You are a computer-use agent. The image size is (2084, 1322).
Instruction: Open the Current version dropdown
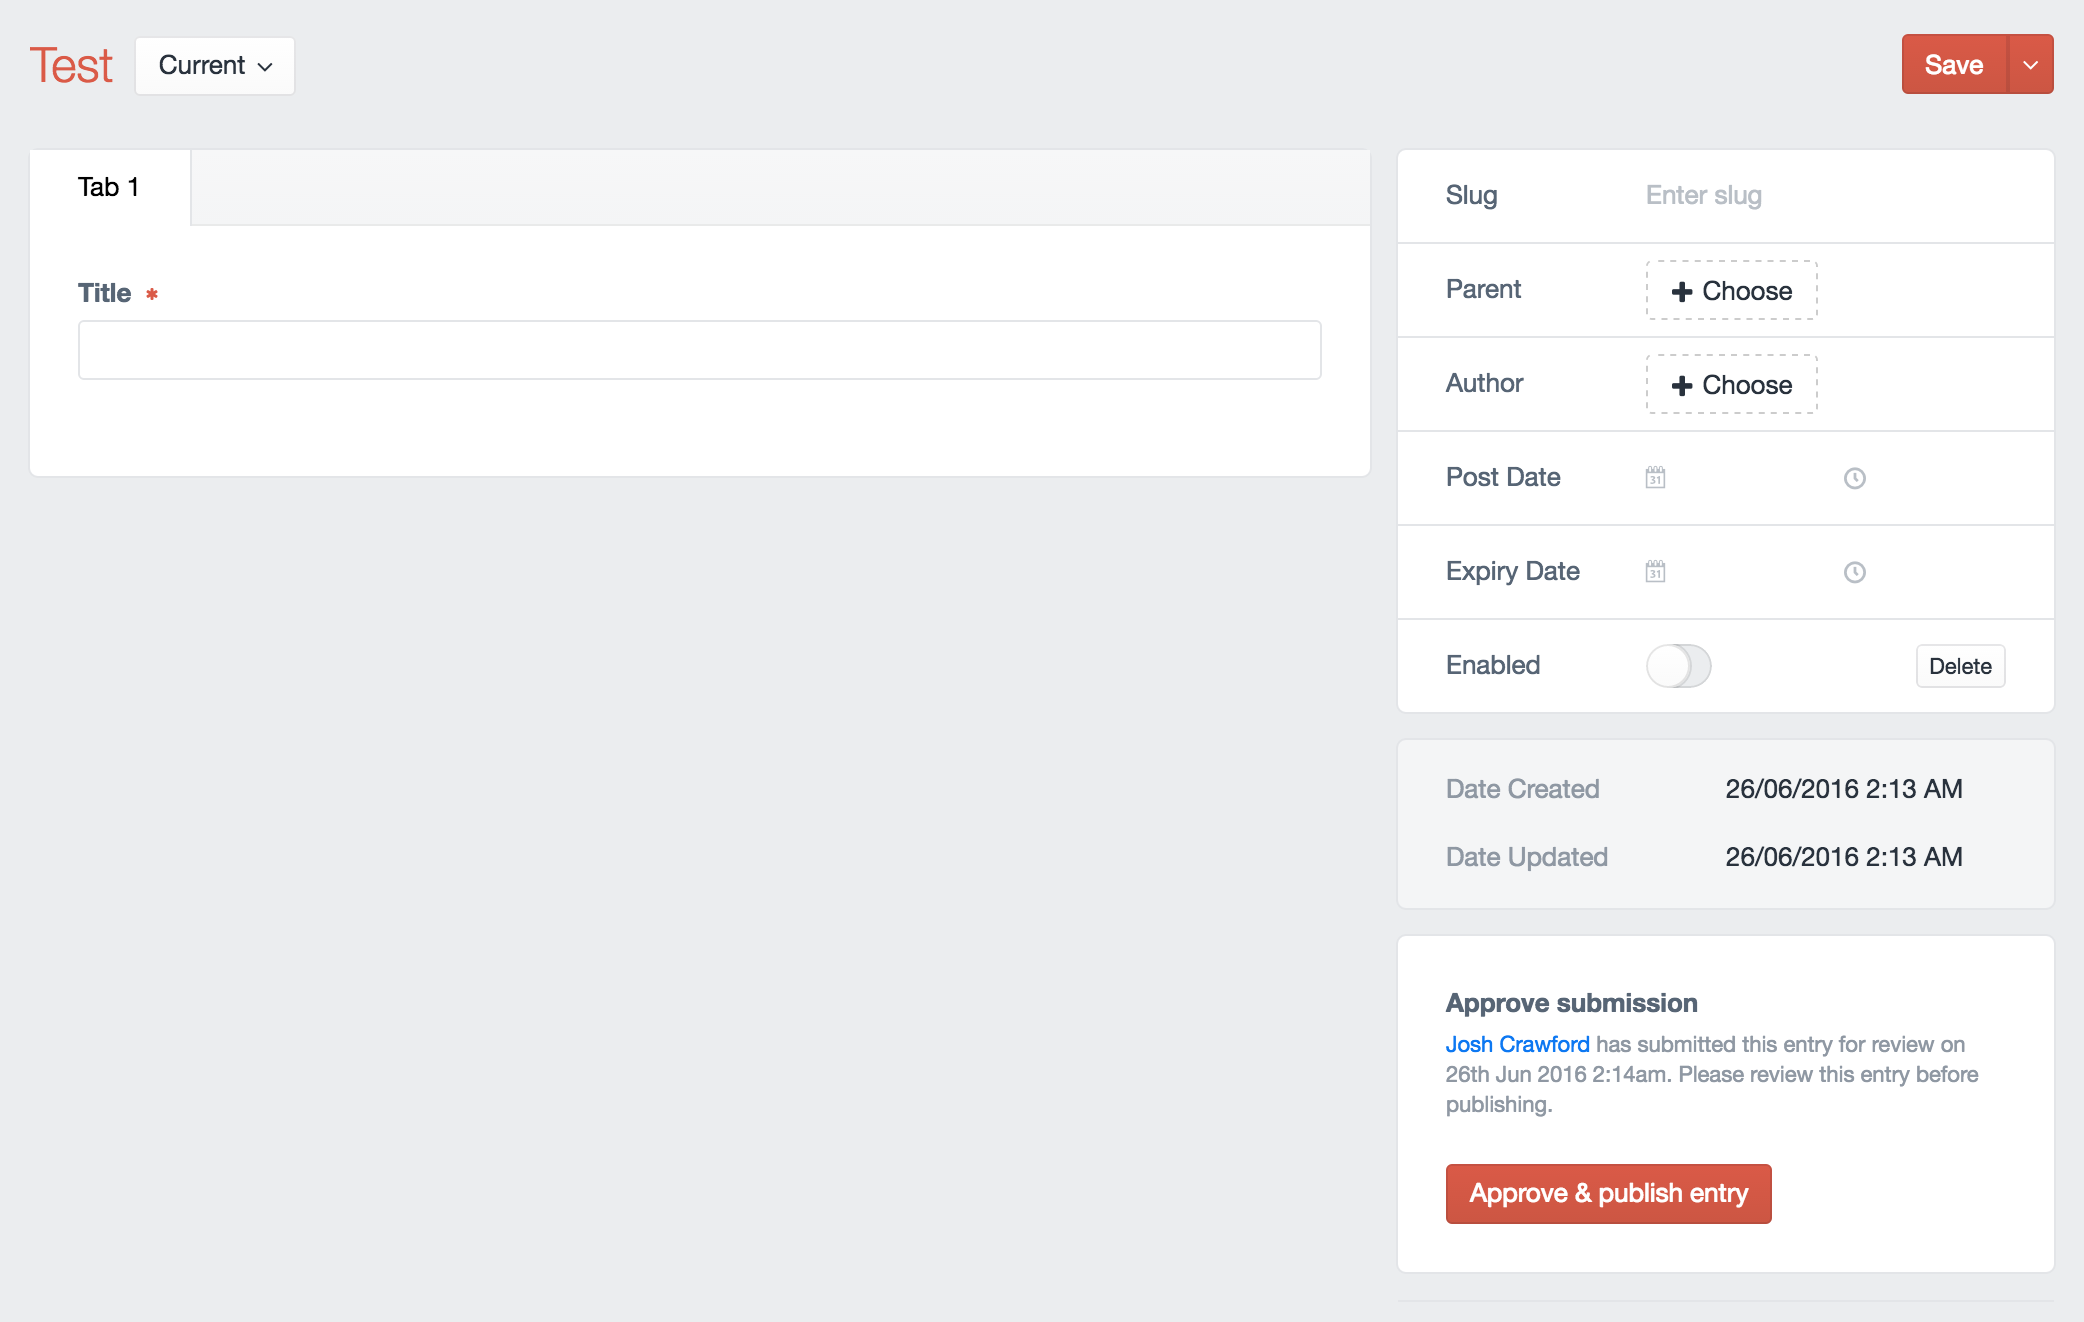coord(215,66)
